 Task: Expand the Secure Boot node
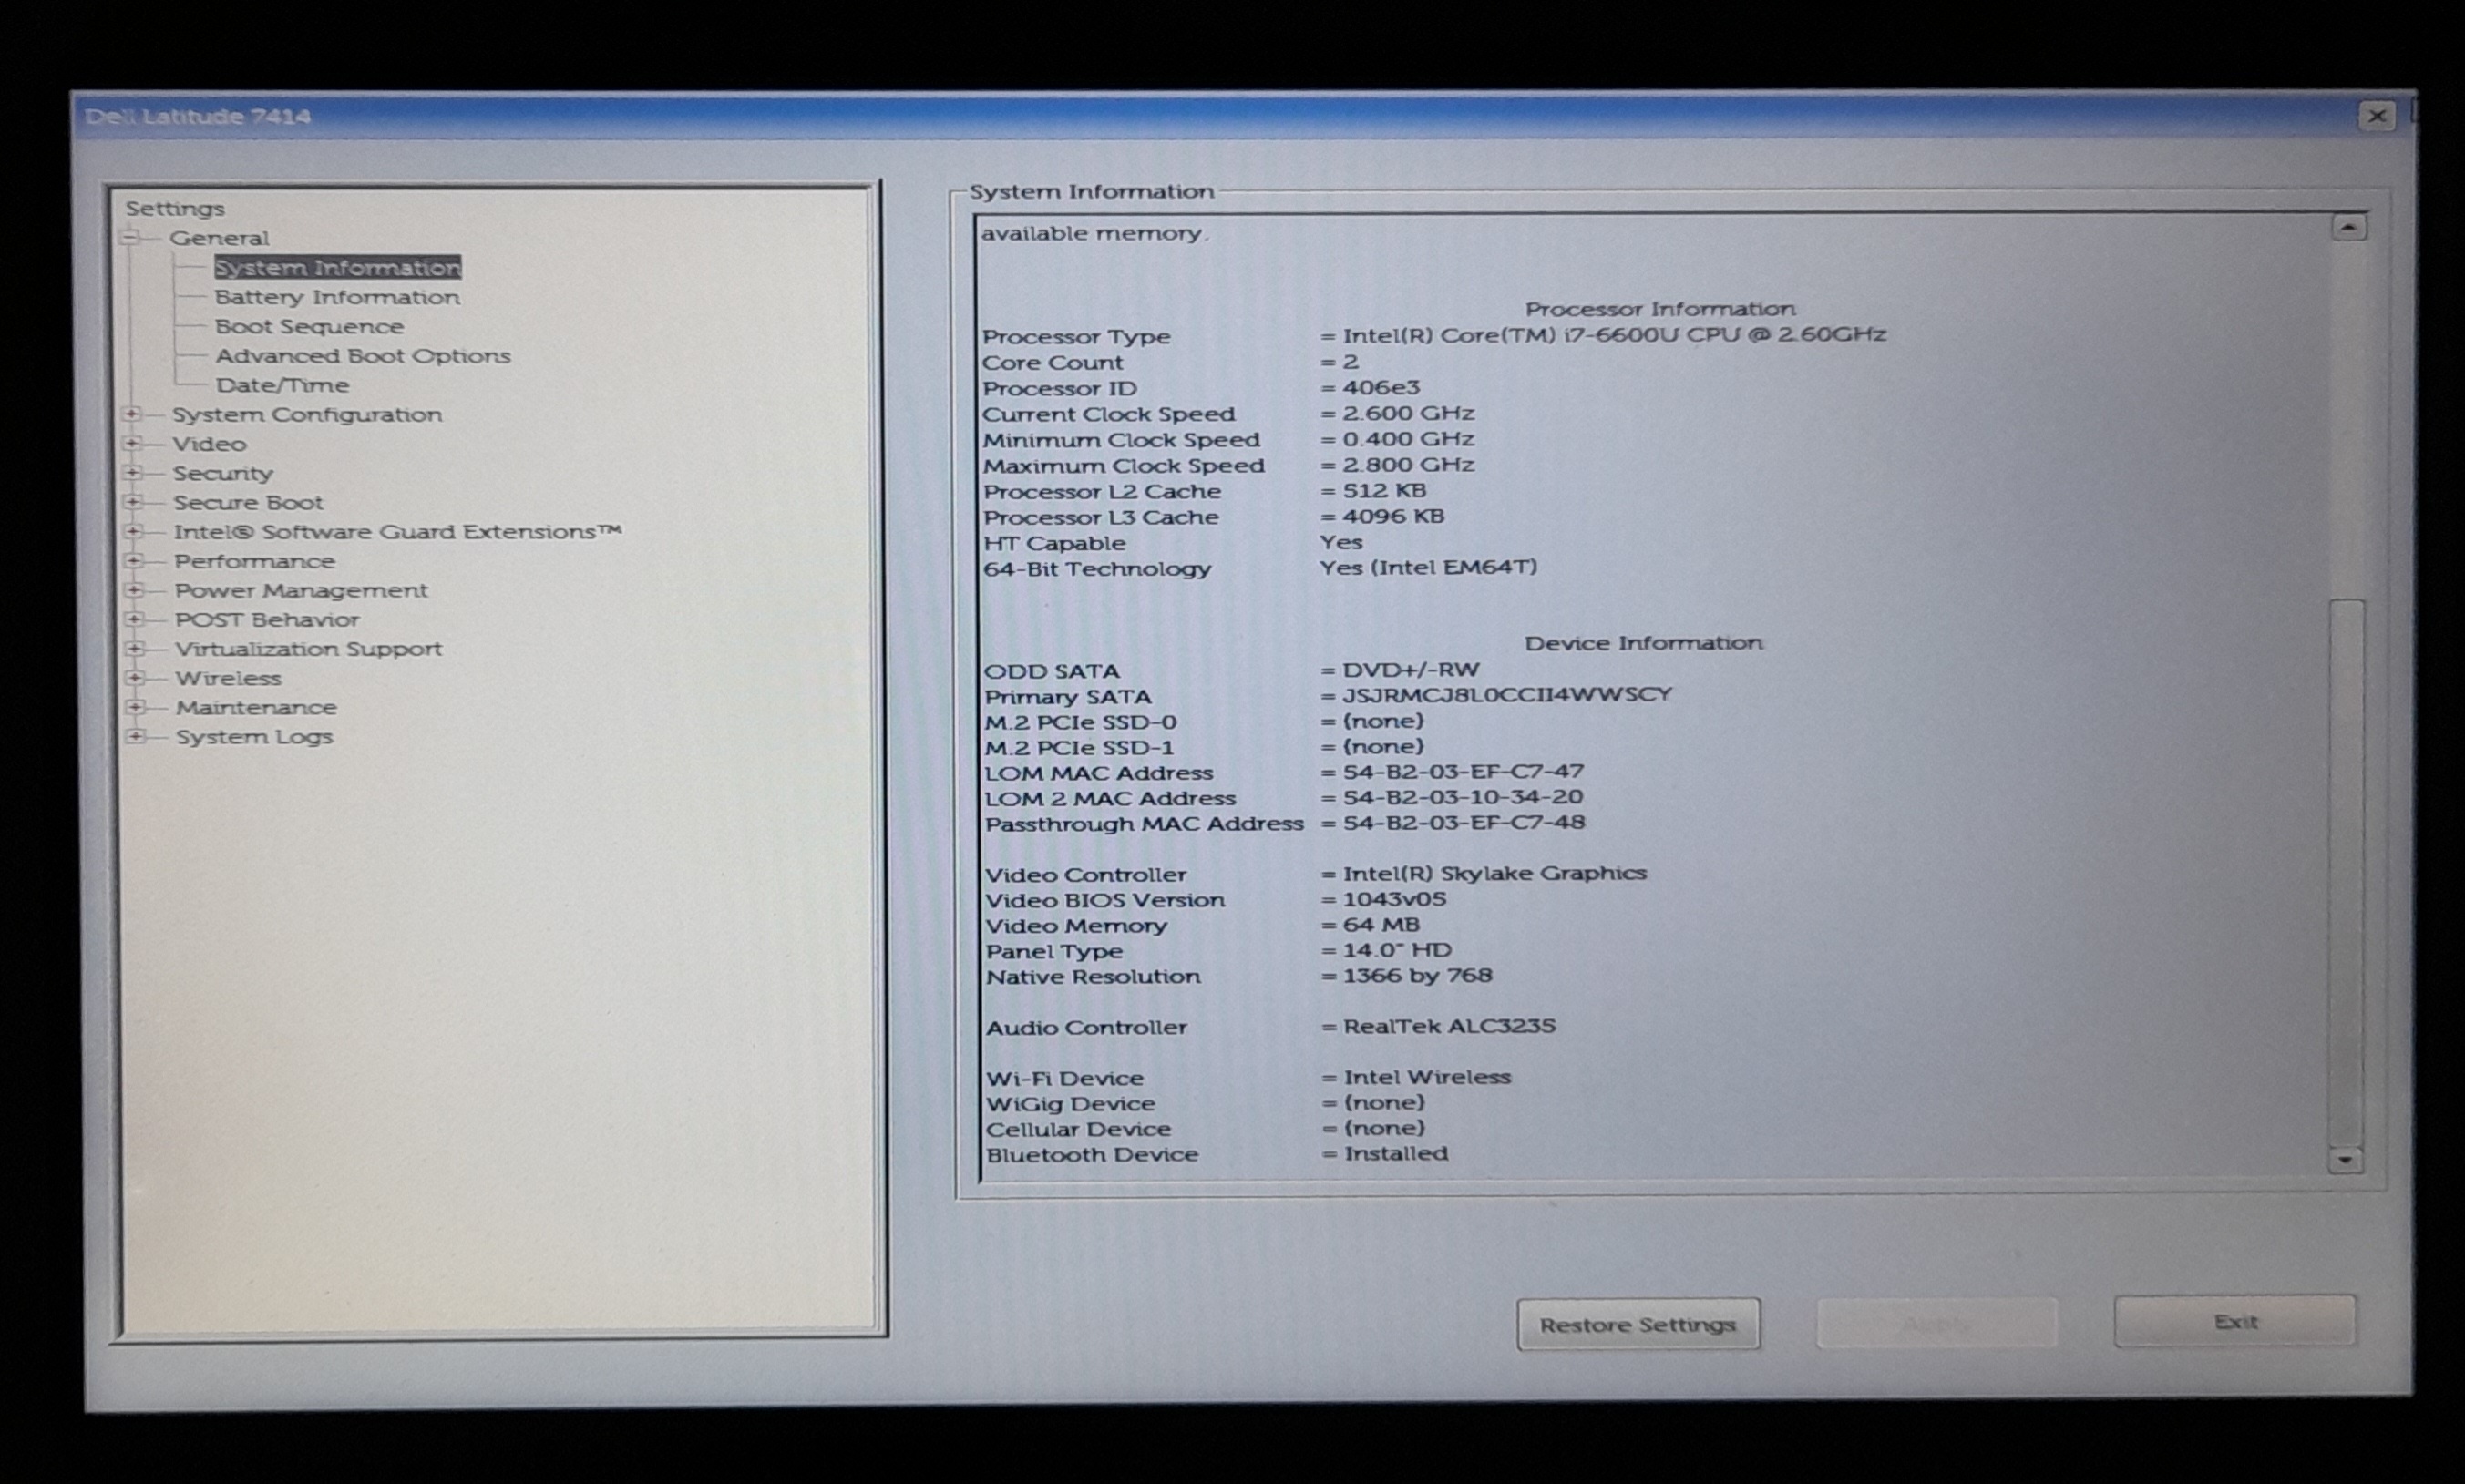[x=132, y=502]
